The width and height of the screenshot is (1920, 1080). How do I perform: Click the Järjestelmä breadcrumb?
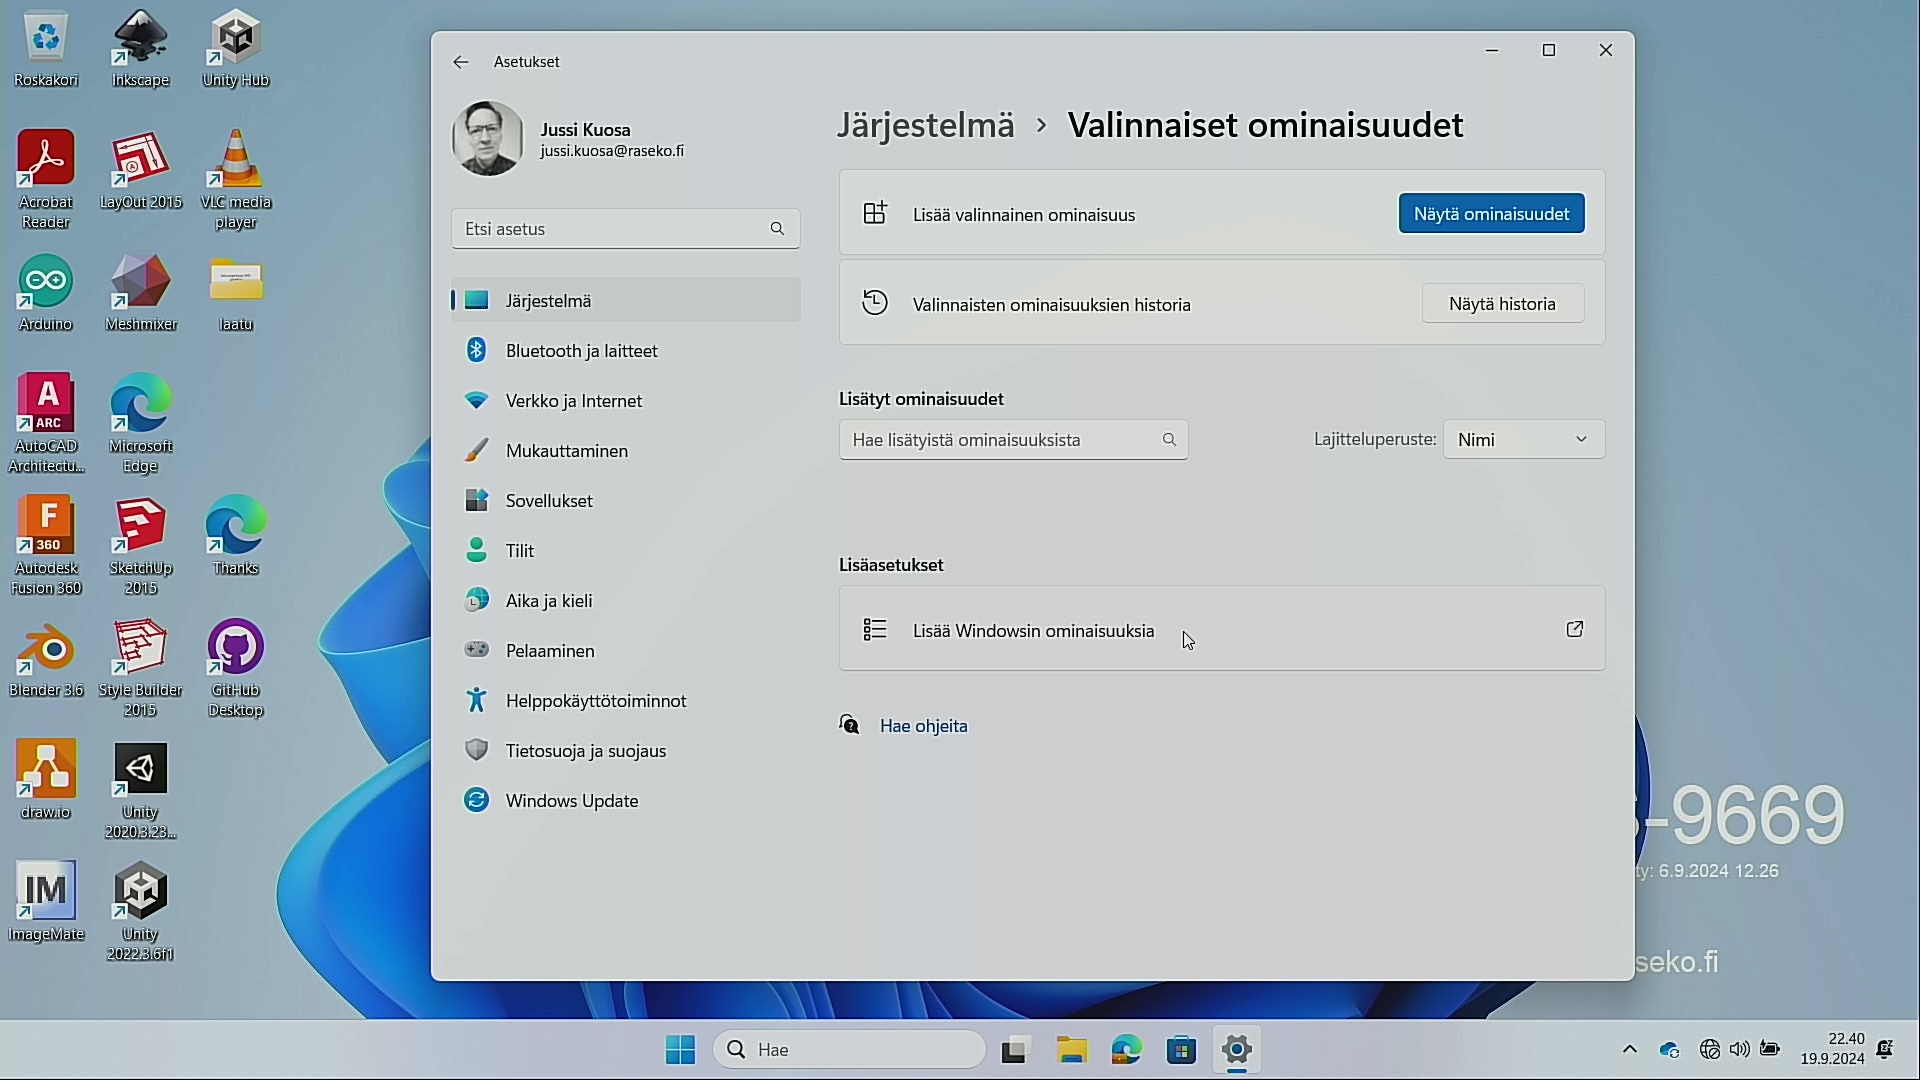point(925,125)
